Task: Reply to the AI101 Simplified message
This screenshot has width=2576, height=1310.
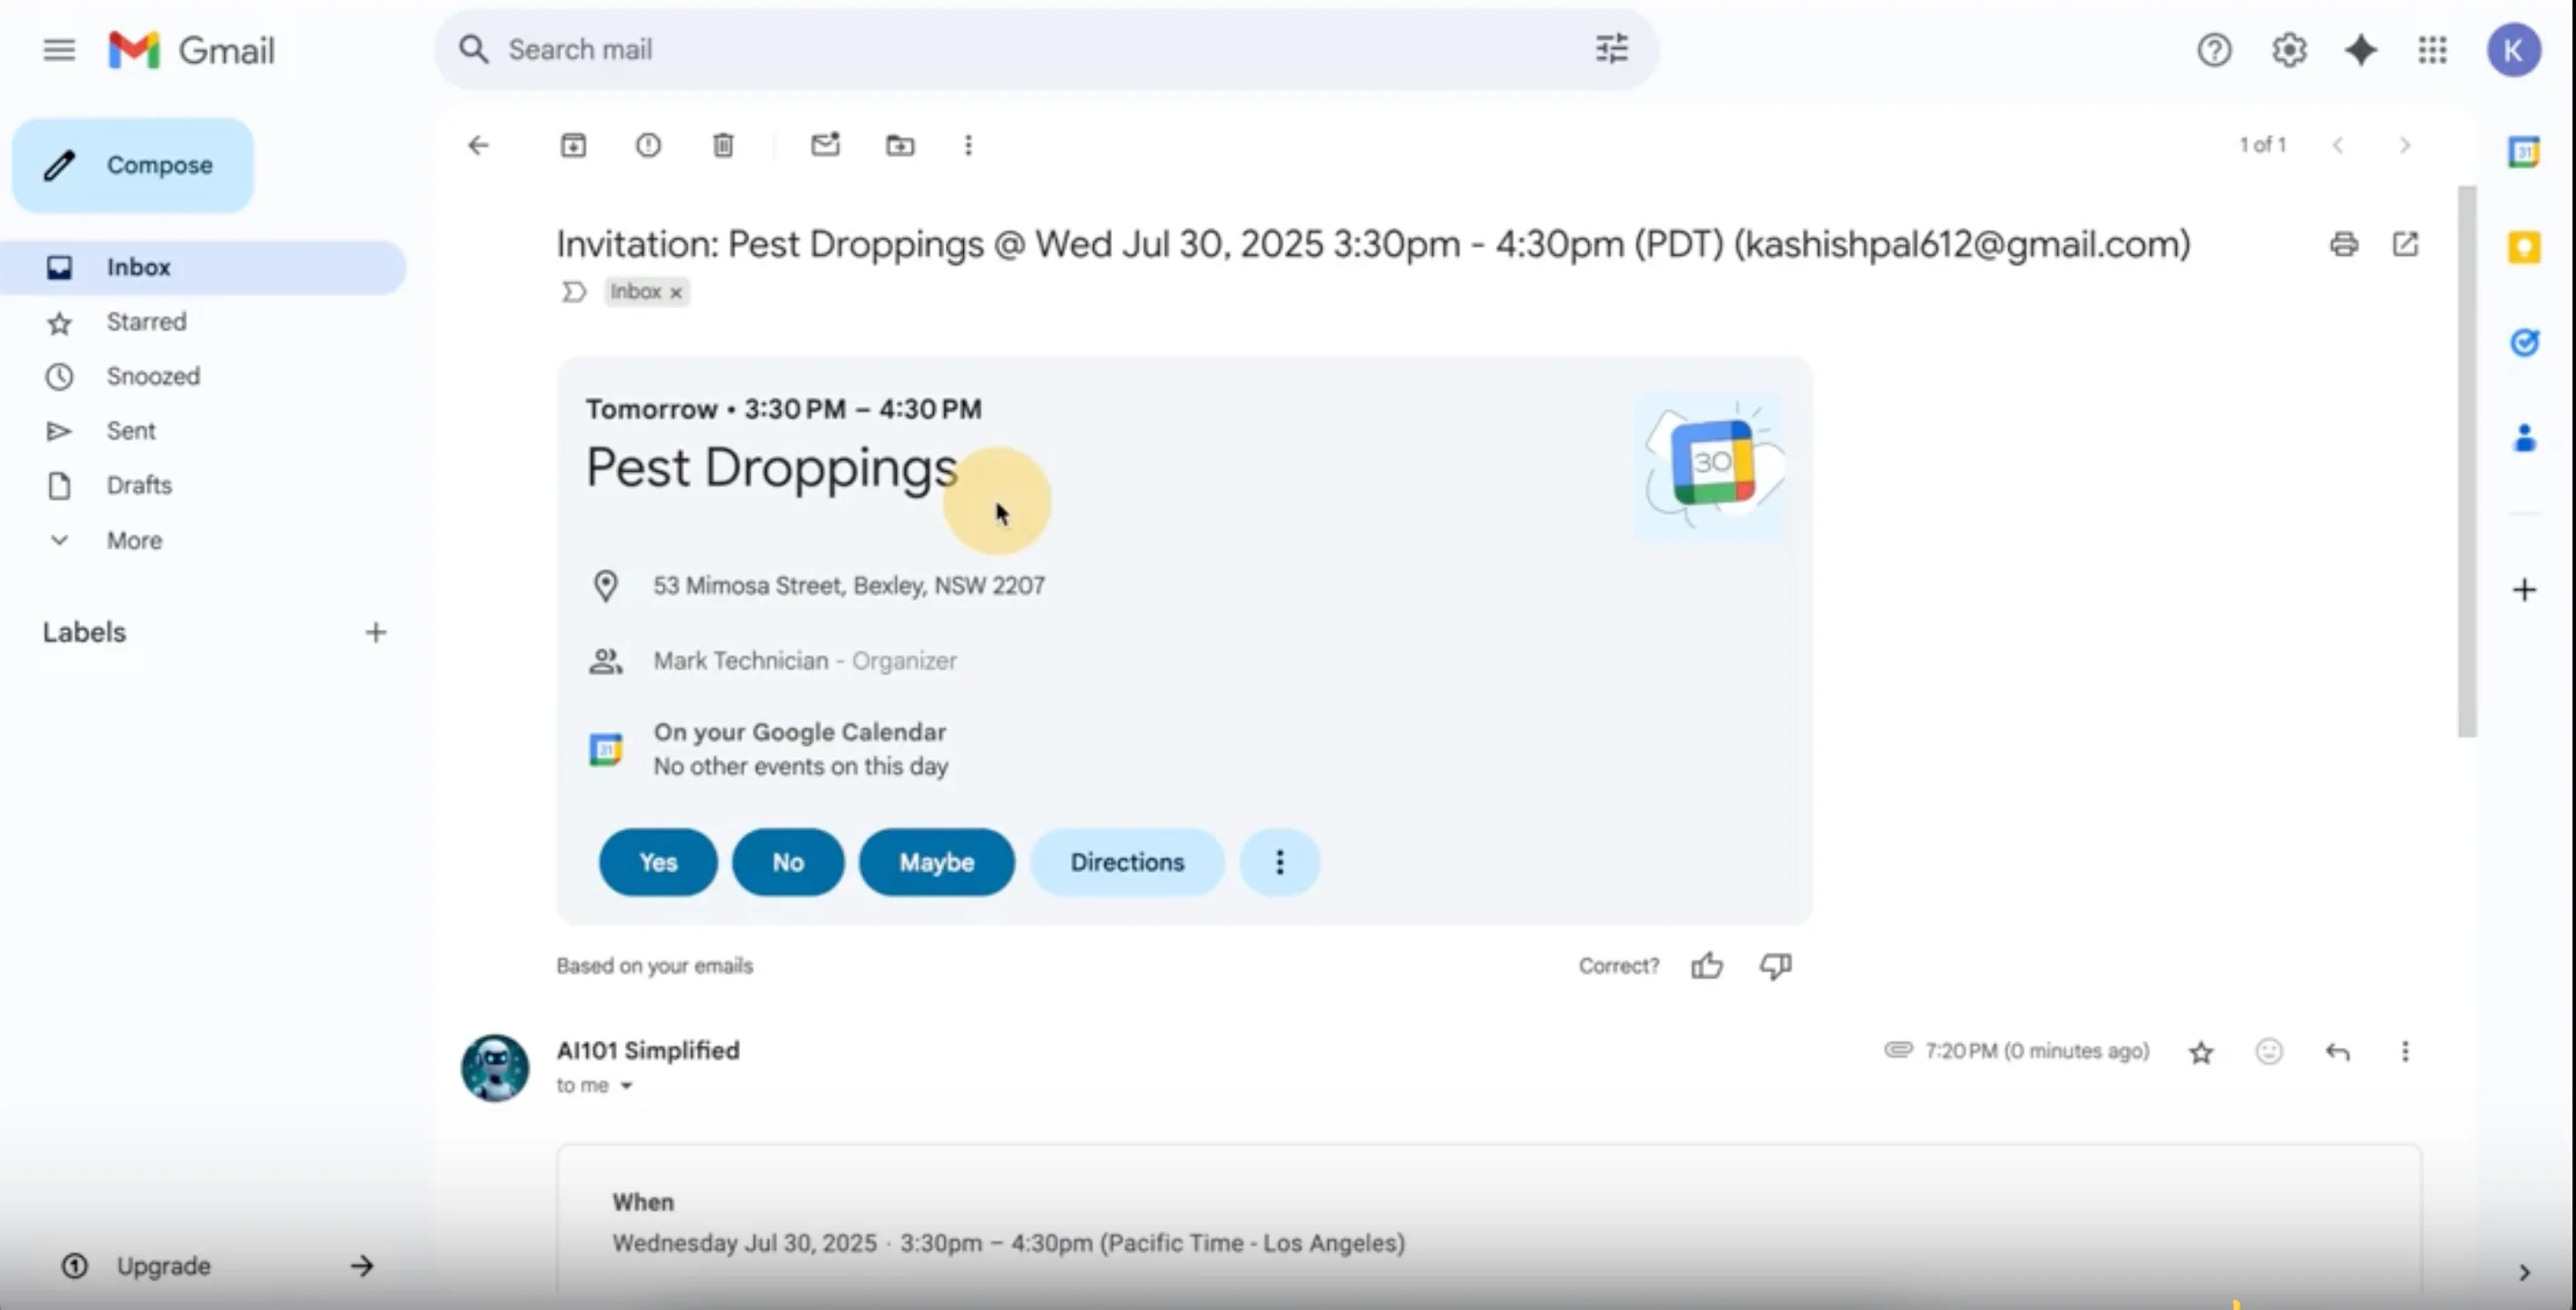Action: pos(2337,1052)
